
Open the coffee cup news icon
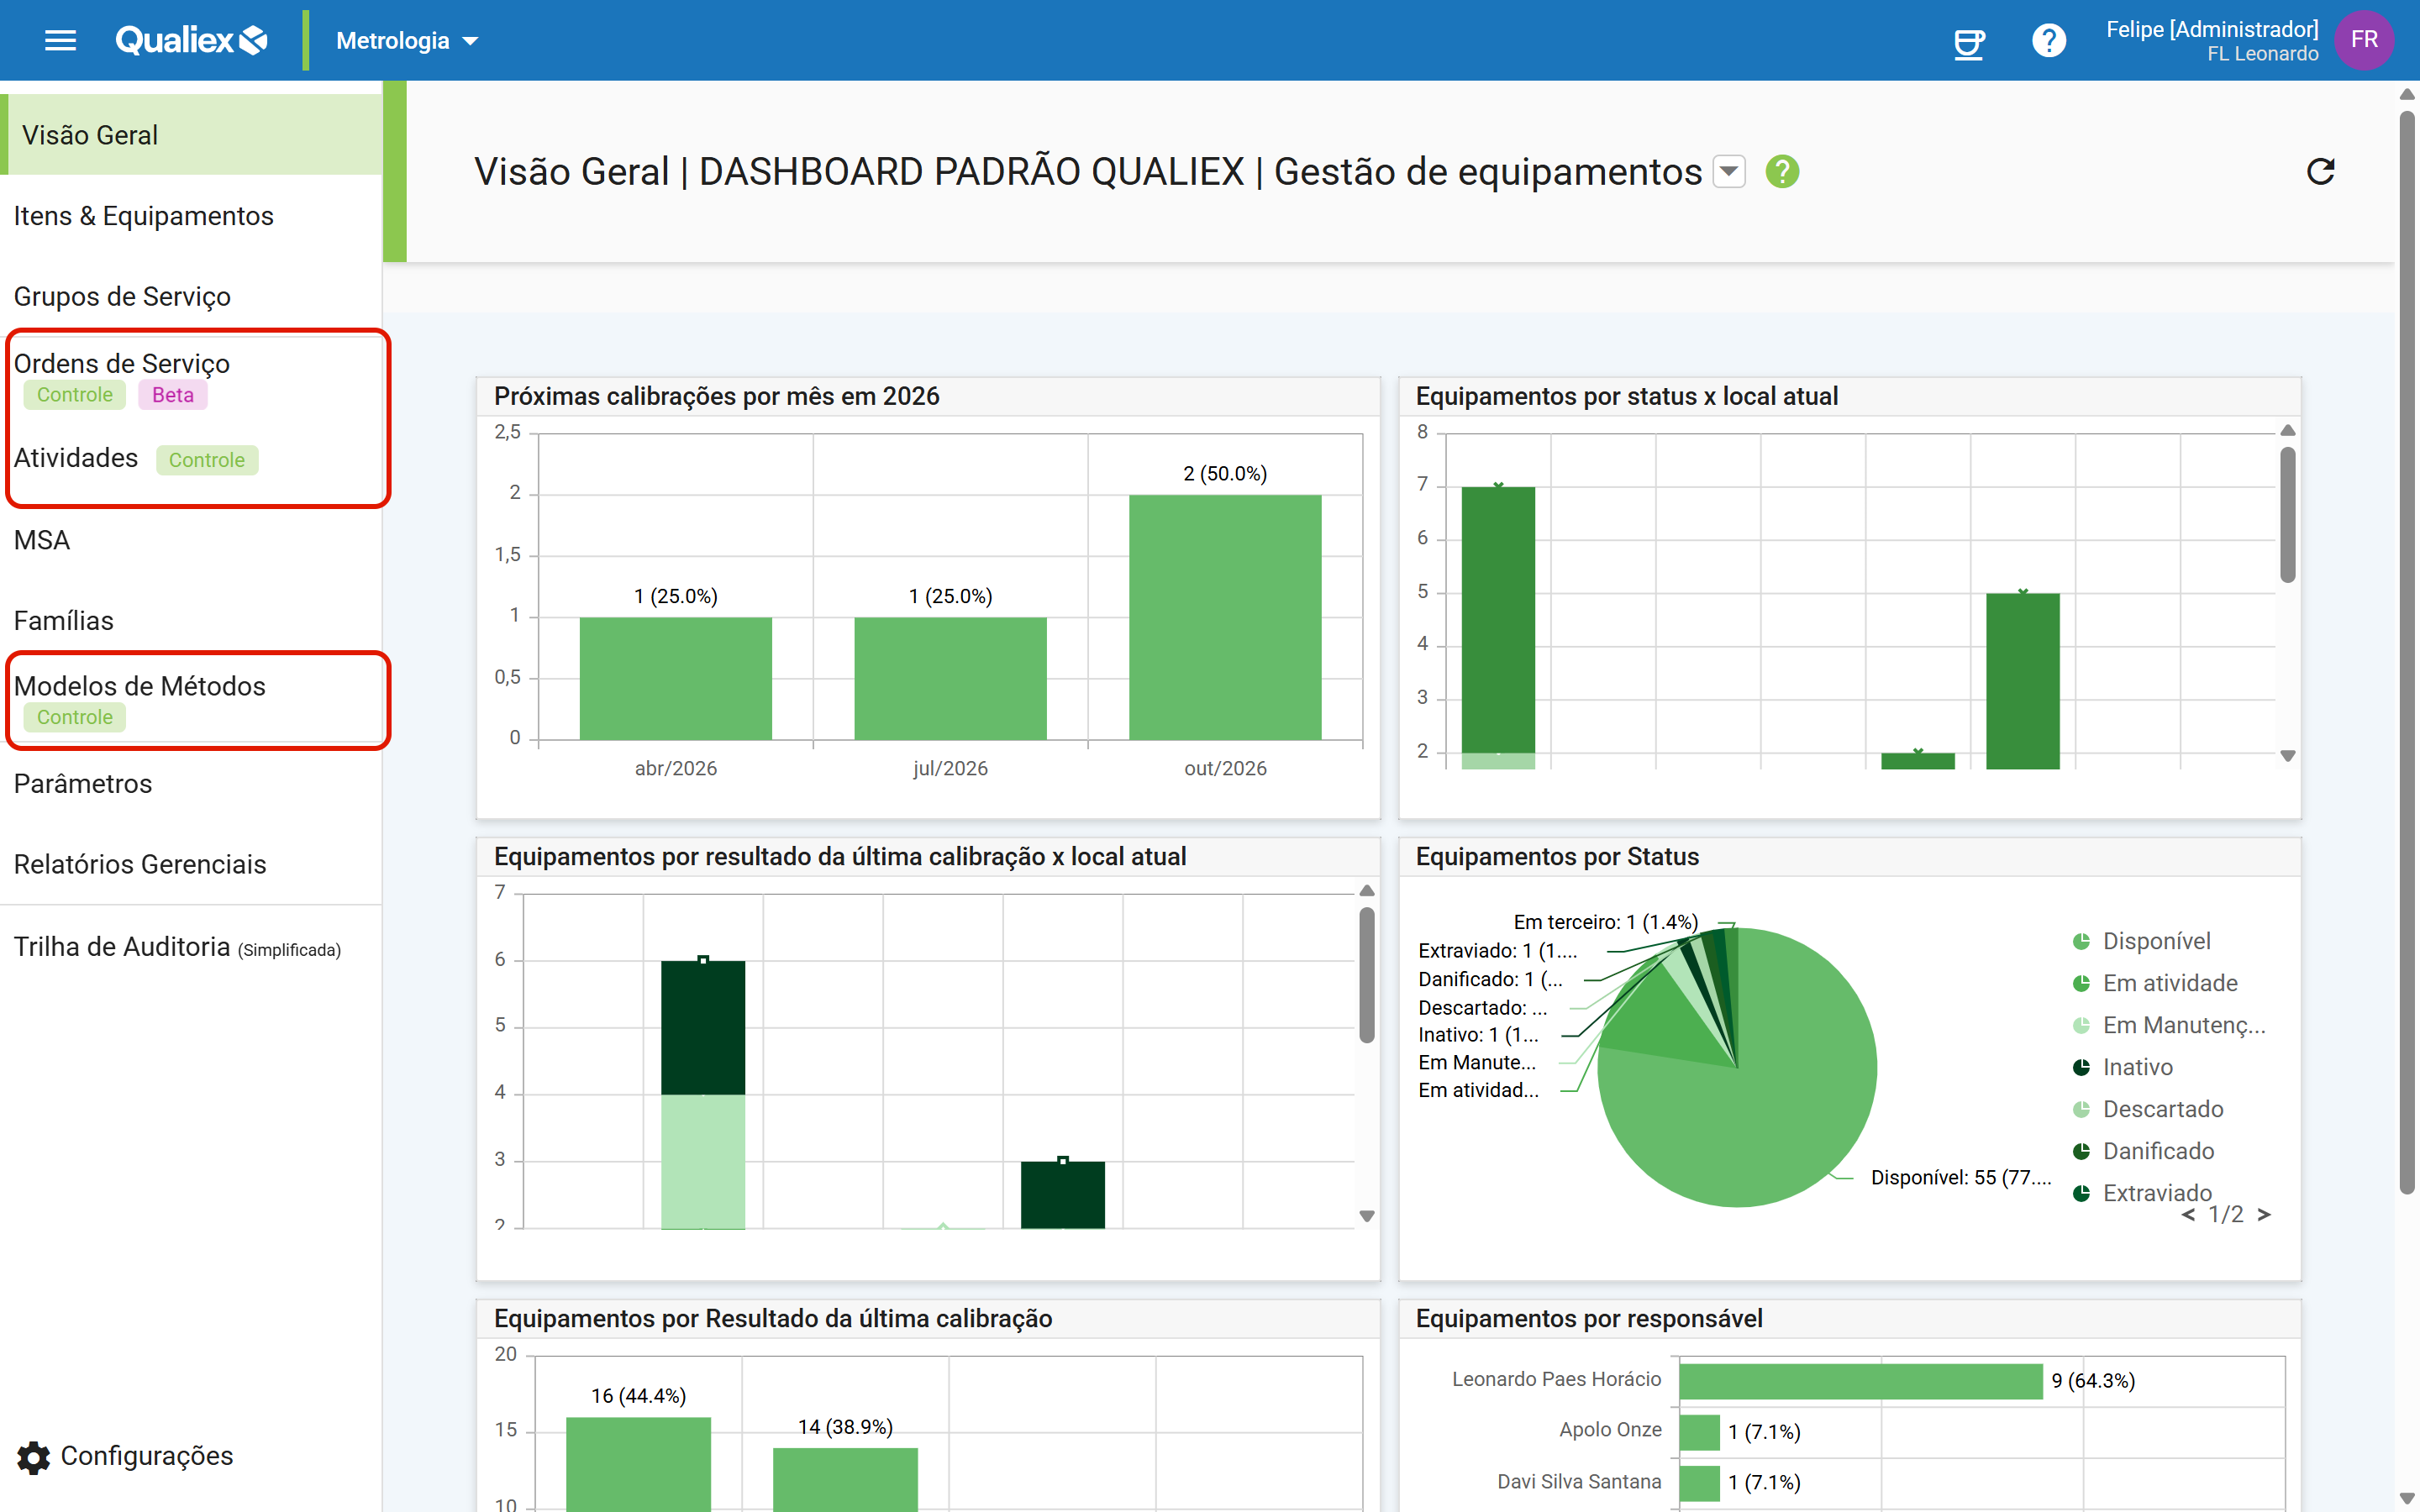(1969, 42)
